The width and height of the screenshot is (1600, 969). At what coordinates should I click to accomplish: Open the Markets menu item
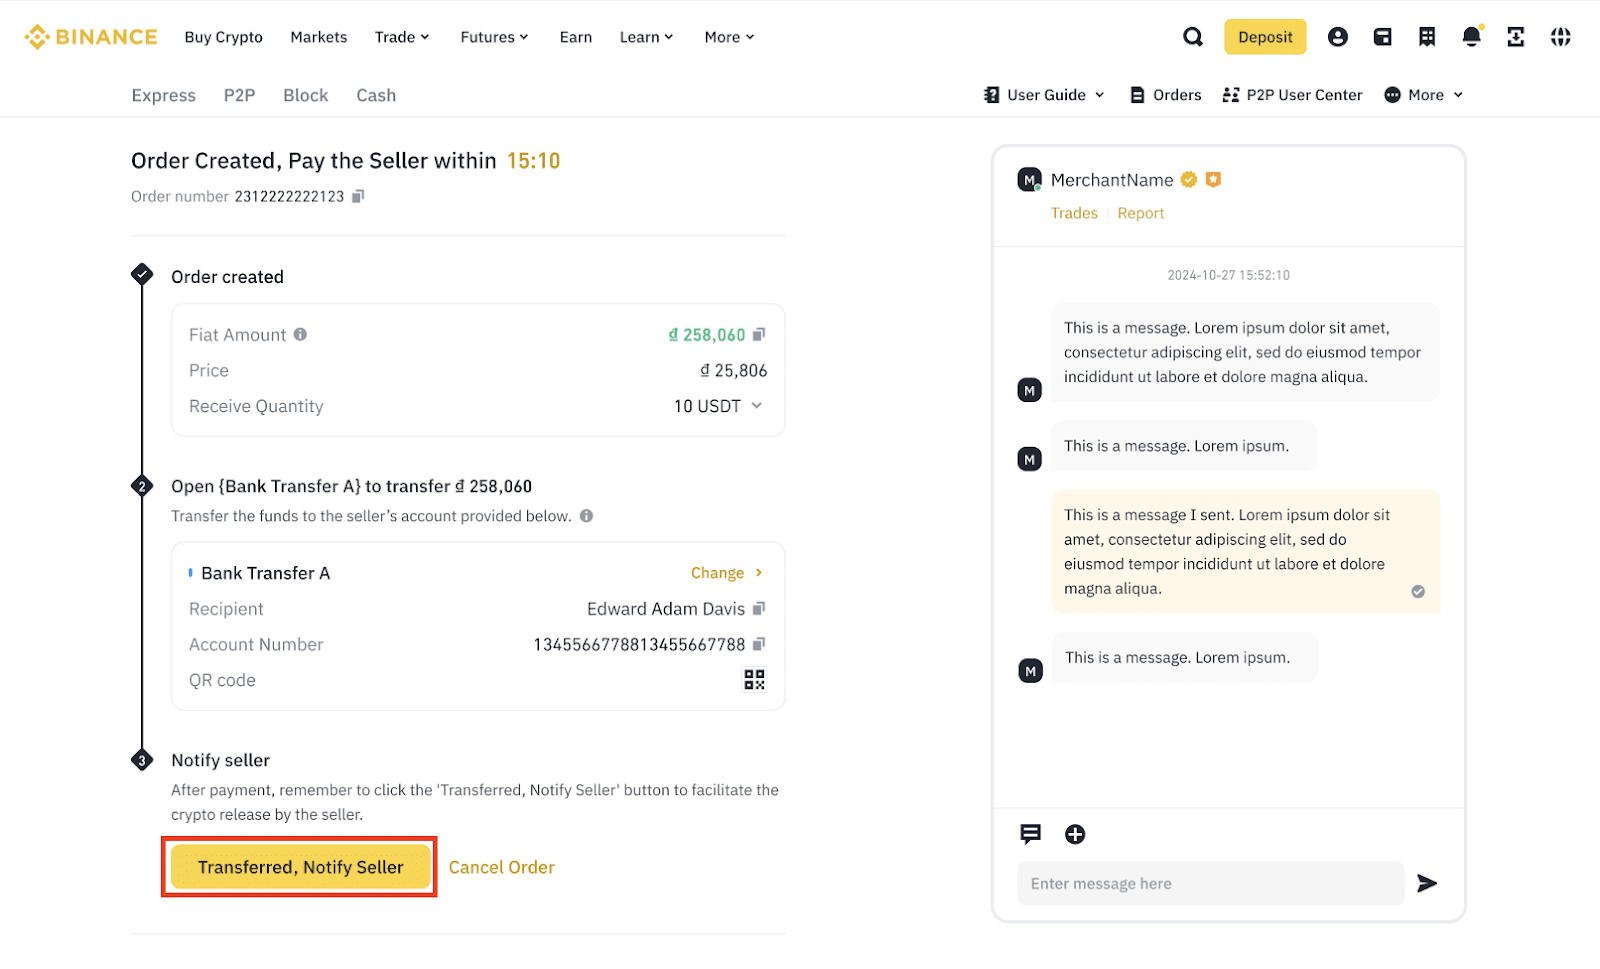pos(319,37)
